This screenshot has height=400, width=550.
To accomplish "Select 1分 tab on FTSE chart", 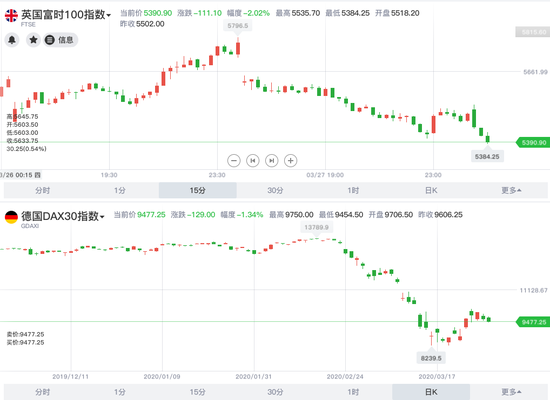I will pyautogui.click(x=120, y=191).
